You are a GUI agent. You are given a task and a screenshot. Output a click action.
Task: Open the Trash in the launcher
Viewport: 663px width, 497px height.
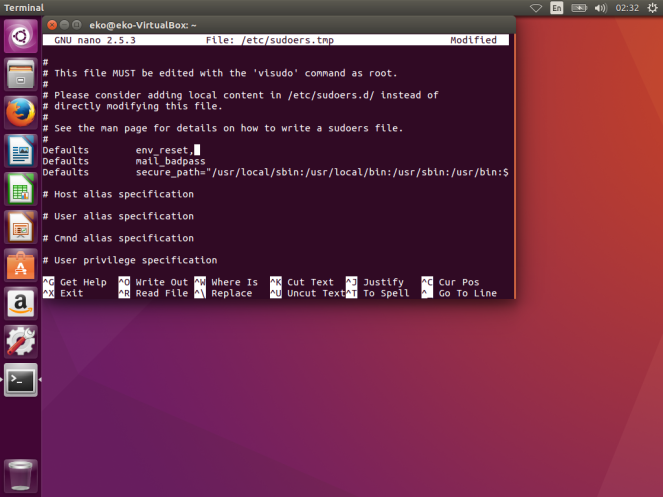tap(20, 475)
